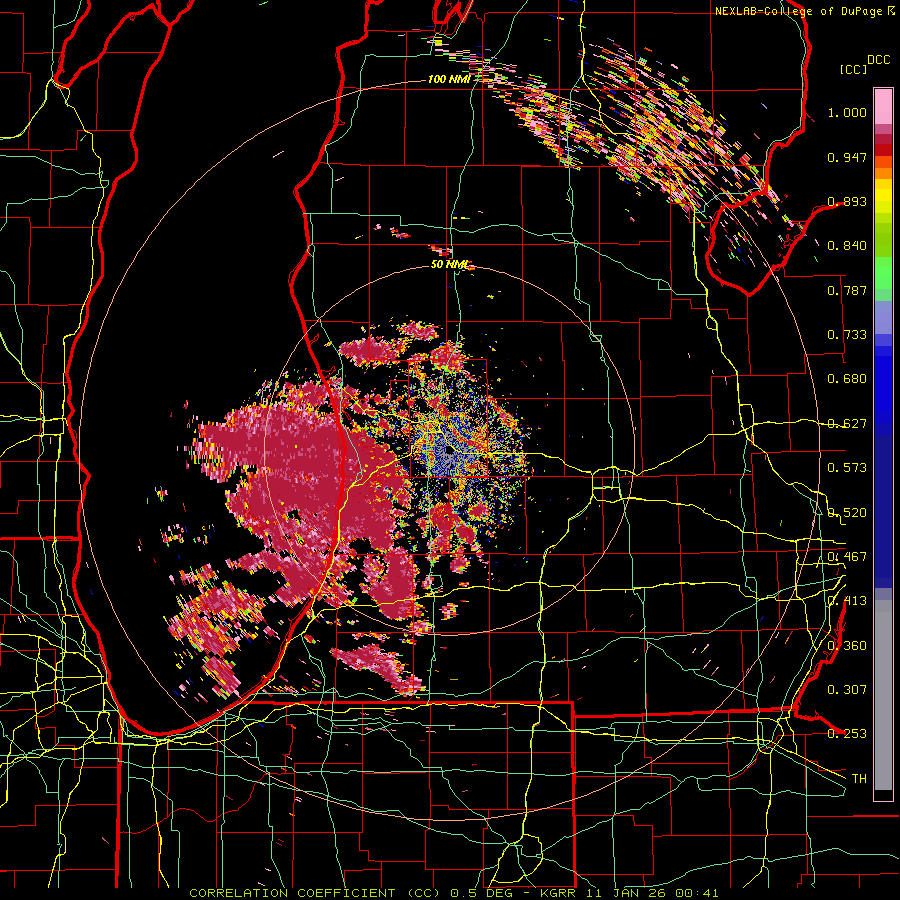Select the 0.947 legend value
Image resolution: width=900 pixels, height=900 pixels.
[x=847, y=157]
